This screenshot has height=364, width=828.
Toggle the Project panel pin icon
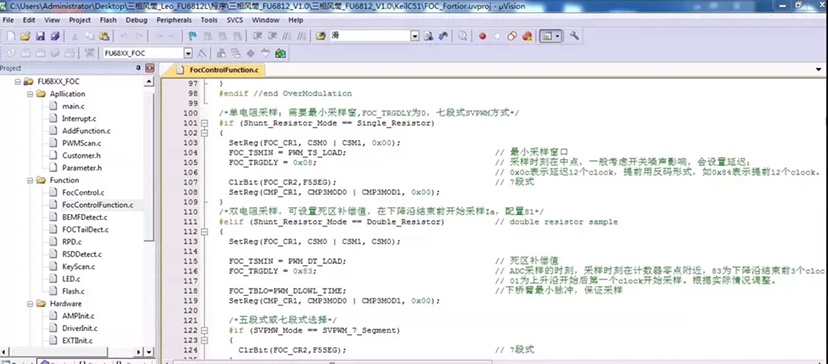(138, 68)
